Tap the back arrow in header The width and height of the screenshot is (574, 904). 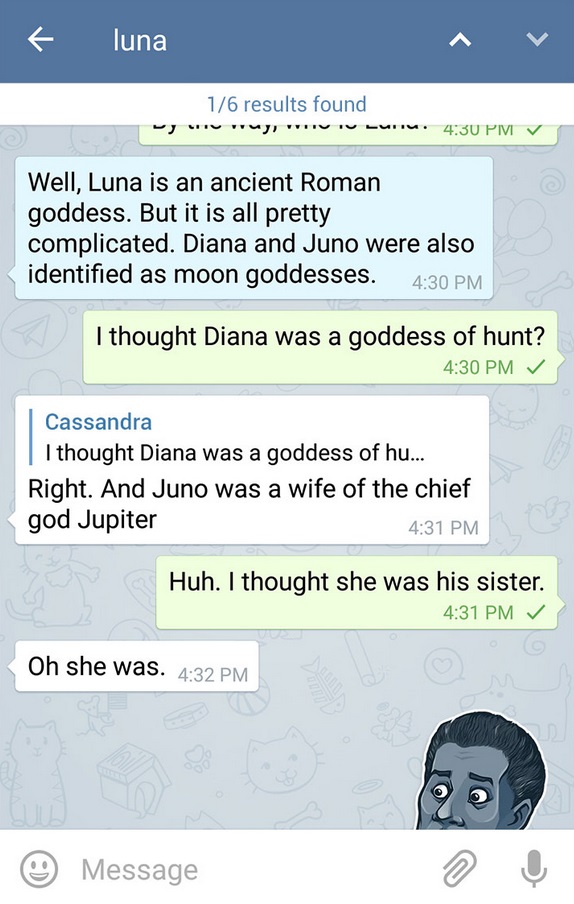[40, 40]
